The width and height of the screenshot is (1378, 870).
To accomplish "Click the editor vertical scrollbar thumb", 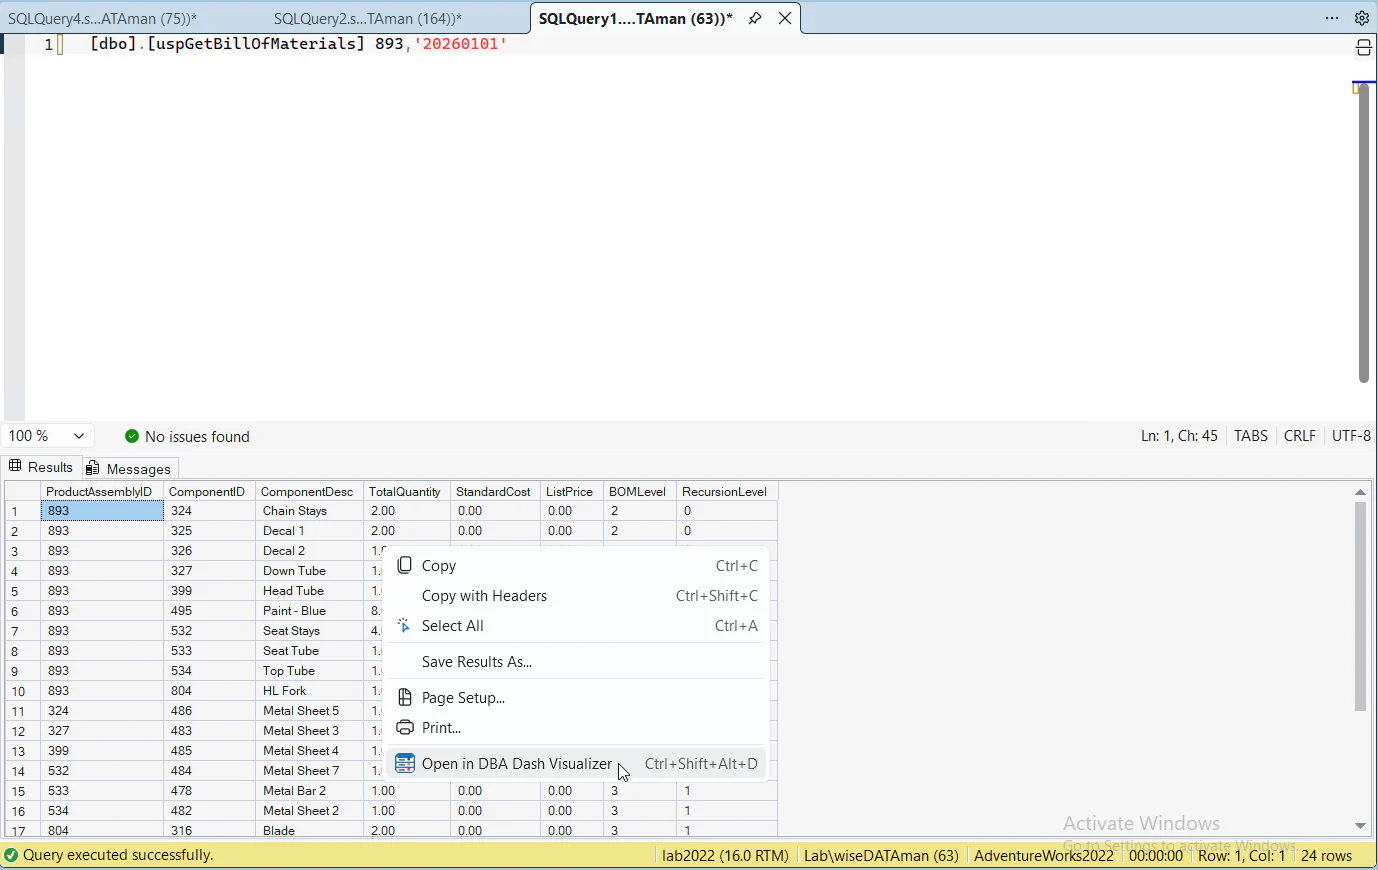I will point(1364,233).
